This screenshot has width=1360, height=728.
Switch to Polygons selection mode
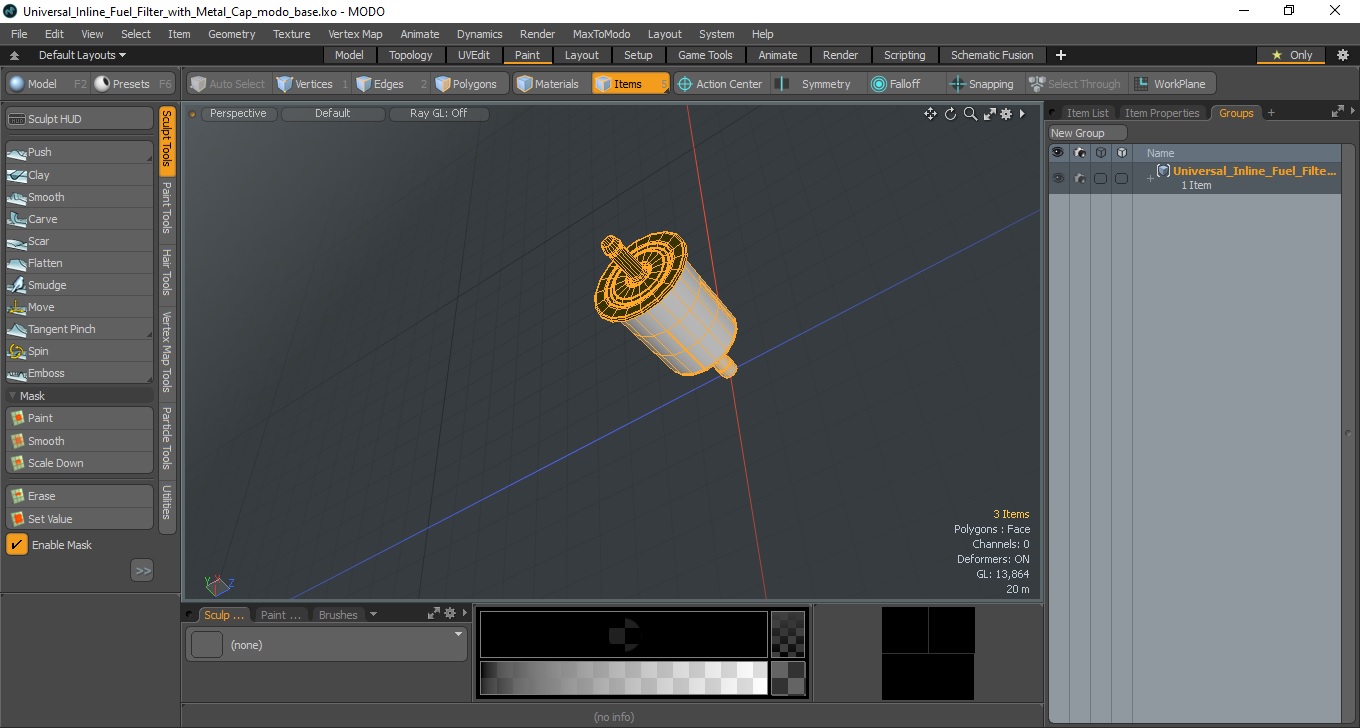click(470, 84)
